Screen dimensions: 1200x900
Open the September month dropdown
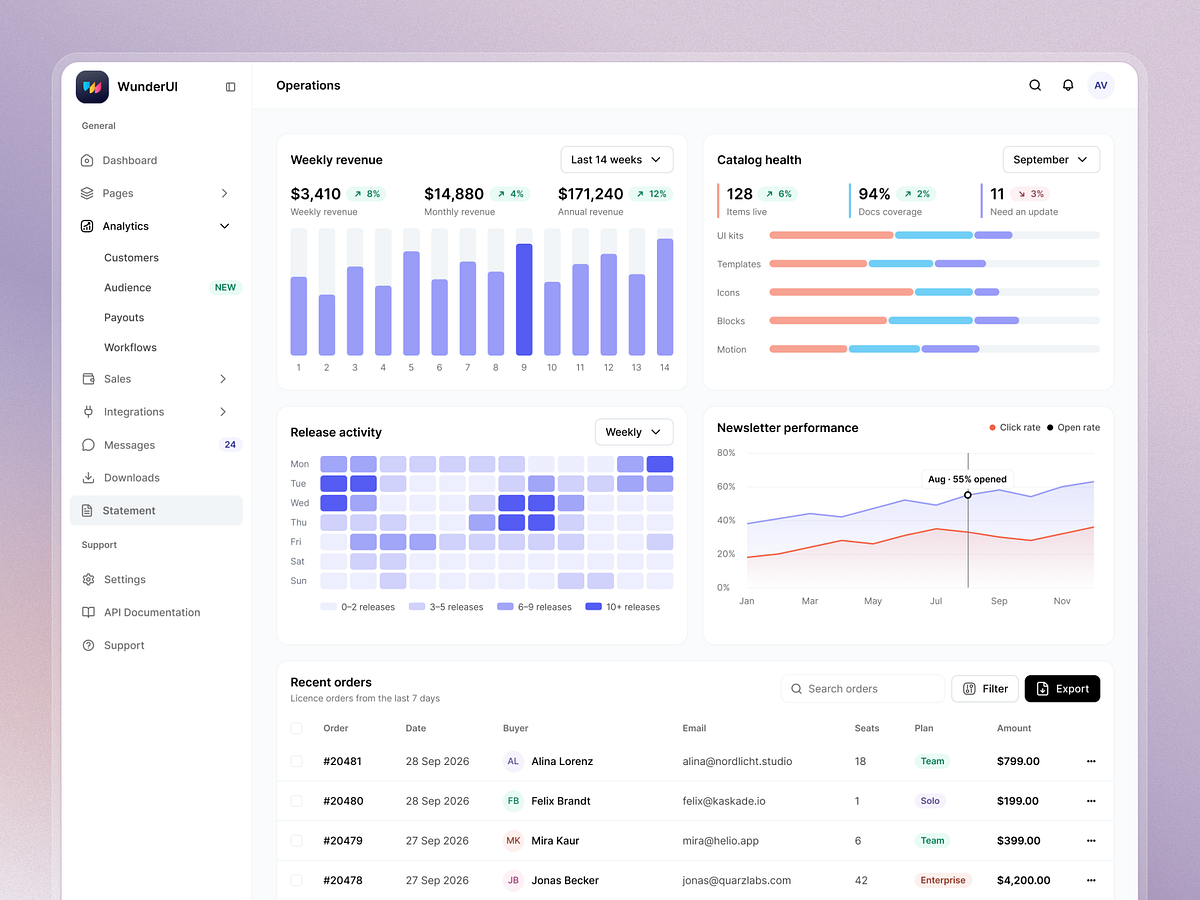point(1051,160)
